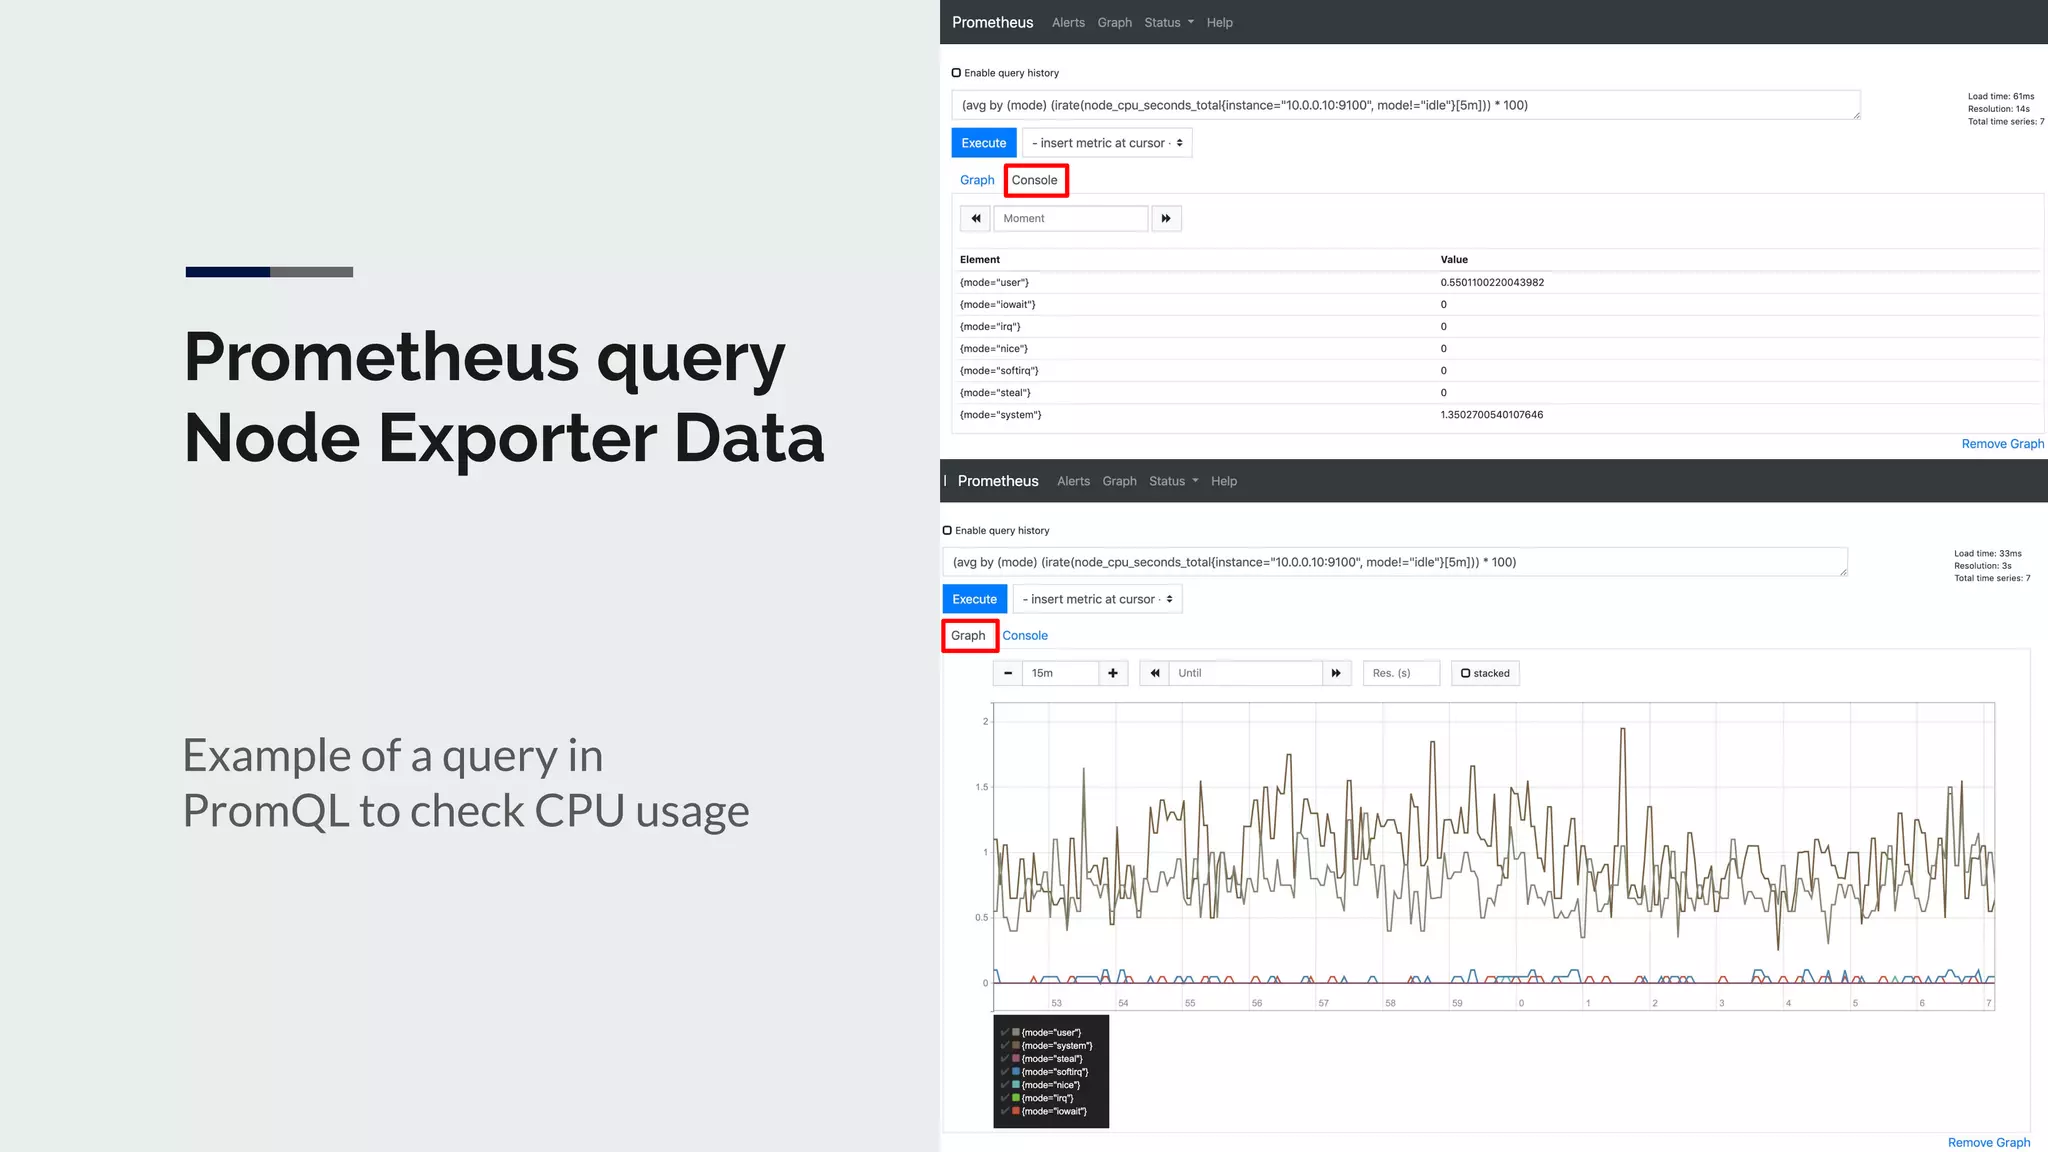Image resolution: width=2048 pixels, height=1152 pixels.
Task: Click the minus icon next to the 15m range
Action: click(1008, 673)
